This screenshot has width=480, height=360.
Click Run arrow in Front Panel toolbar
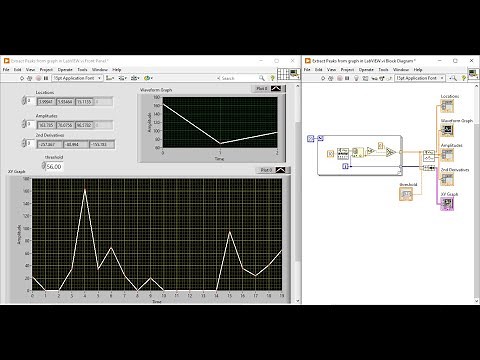click(x=22, y=78)
